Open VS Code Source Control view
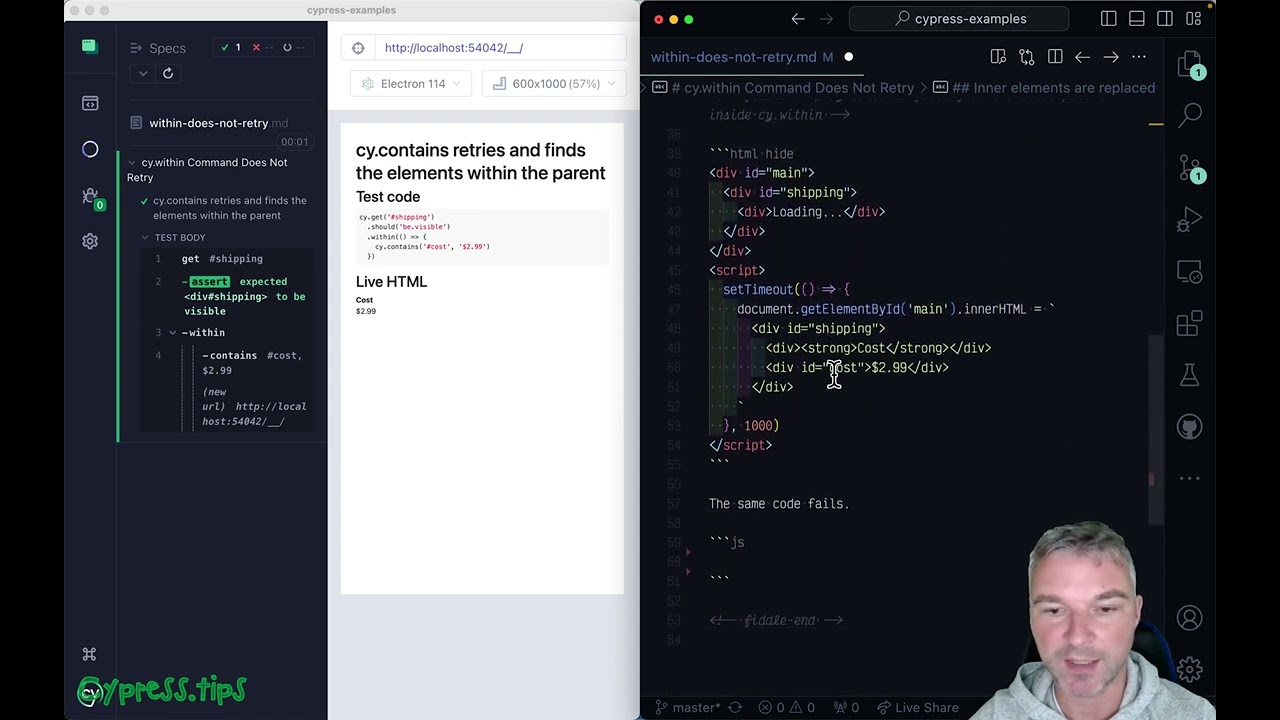The height and width of the screenshot is (720, 1280). [1189, 168]
